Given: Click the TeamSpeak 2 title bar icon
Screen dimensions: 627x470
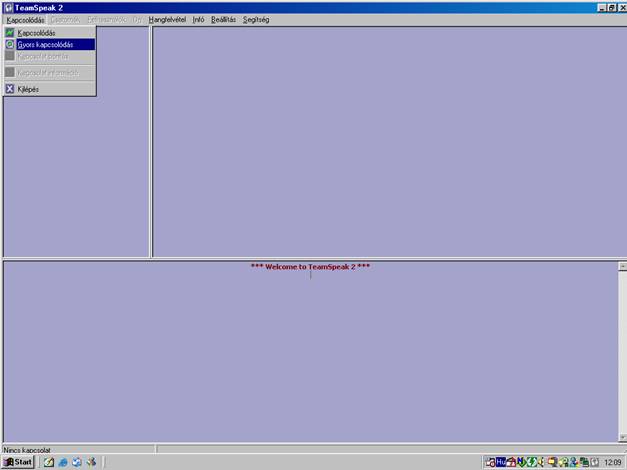Looking at the screenshot, I should (8, 8).
